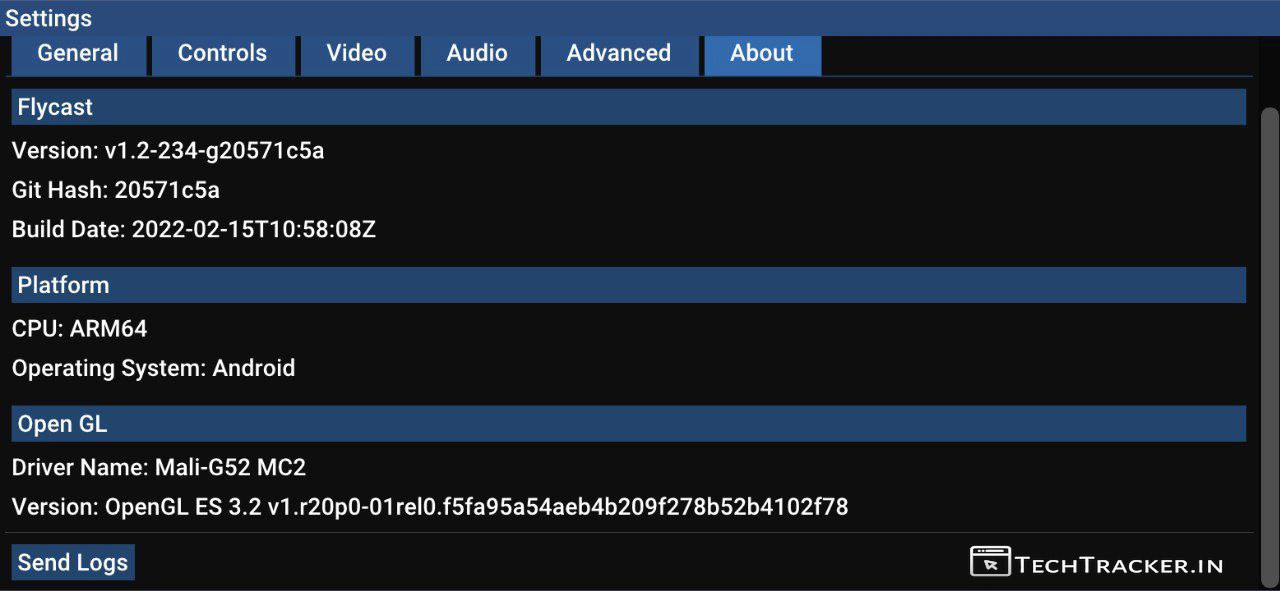The width and height of the screenshot is (1280, 591).
Task: Click the Open GL section header
Action: pos(628,424)
